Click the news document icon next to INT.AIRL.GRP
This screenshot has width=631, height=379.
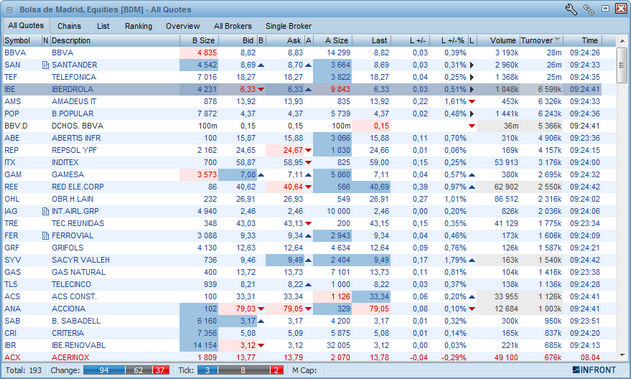pos(45,211)
